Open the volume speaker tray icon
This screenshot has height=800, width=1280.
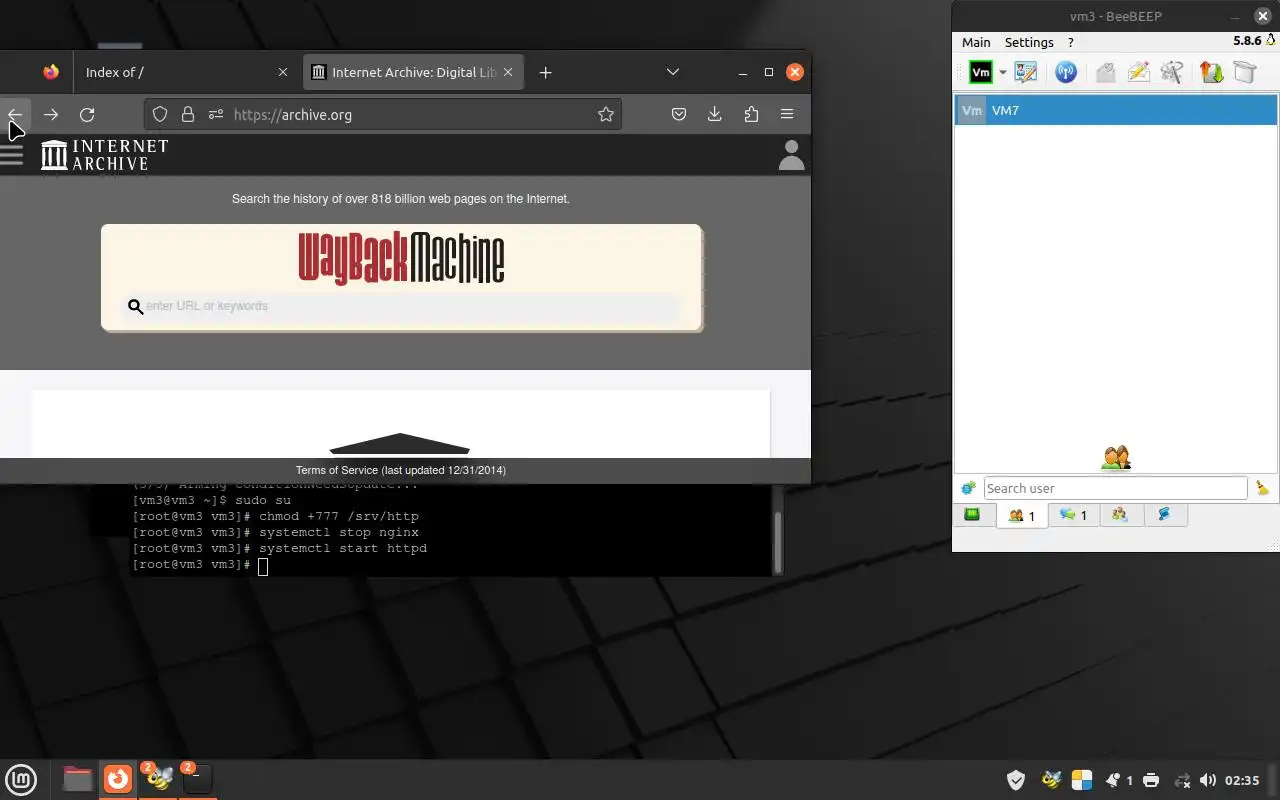click(1208, 780)
